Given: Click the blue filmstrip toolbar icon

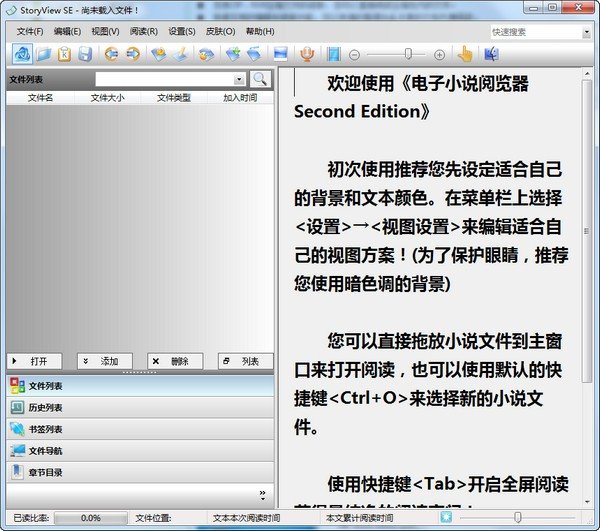Looking at the screenshot, I should point(334,54).
